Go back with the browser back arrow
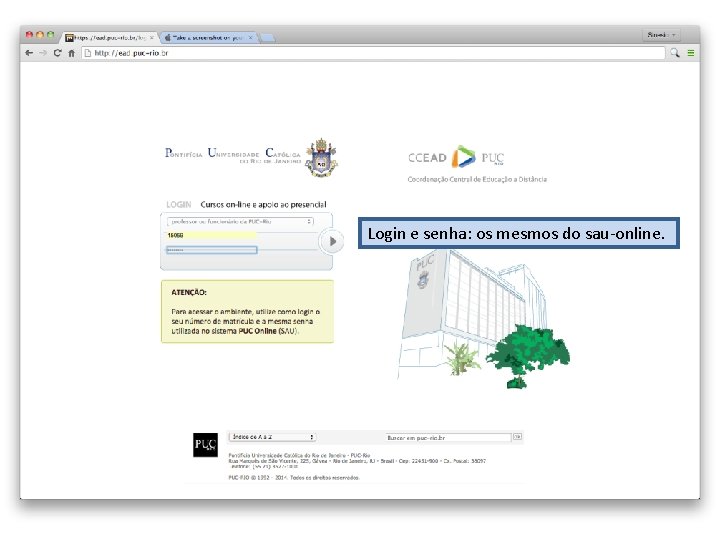Viewport: 720px width, 540px height. point(29,53)
